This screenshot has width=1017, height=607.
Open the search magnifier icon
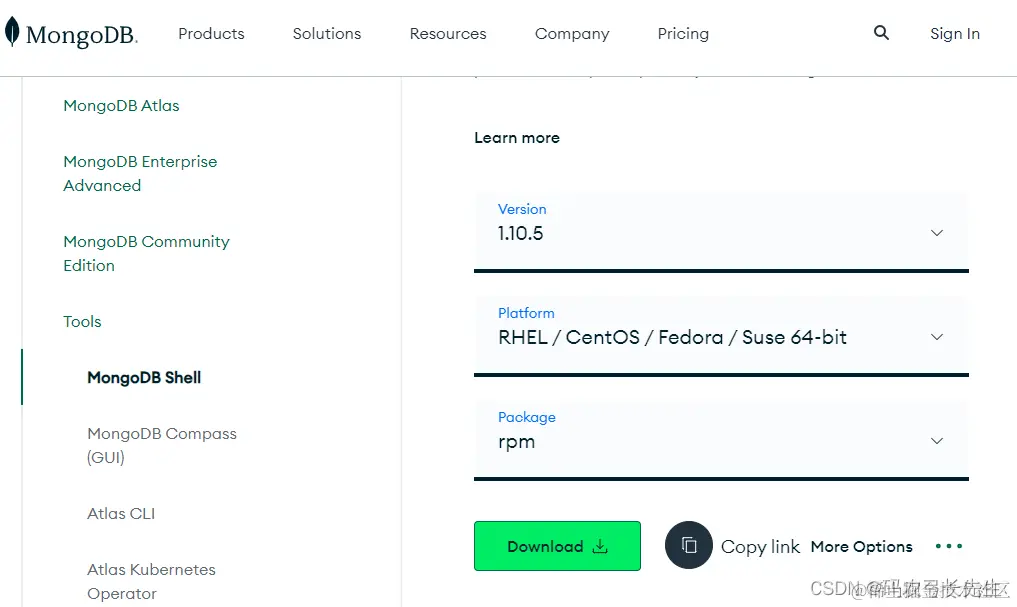click(881, 33)
